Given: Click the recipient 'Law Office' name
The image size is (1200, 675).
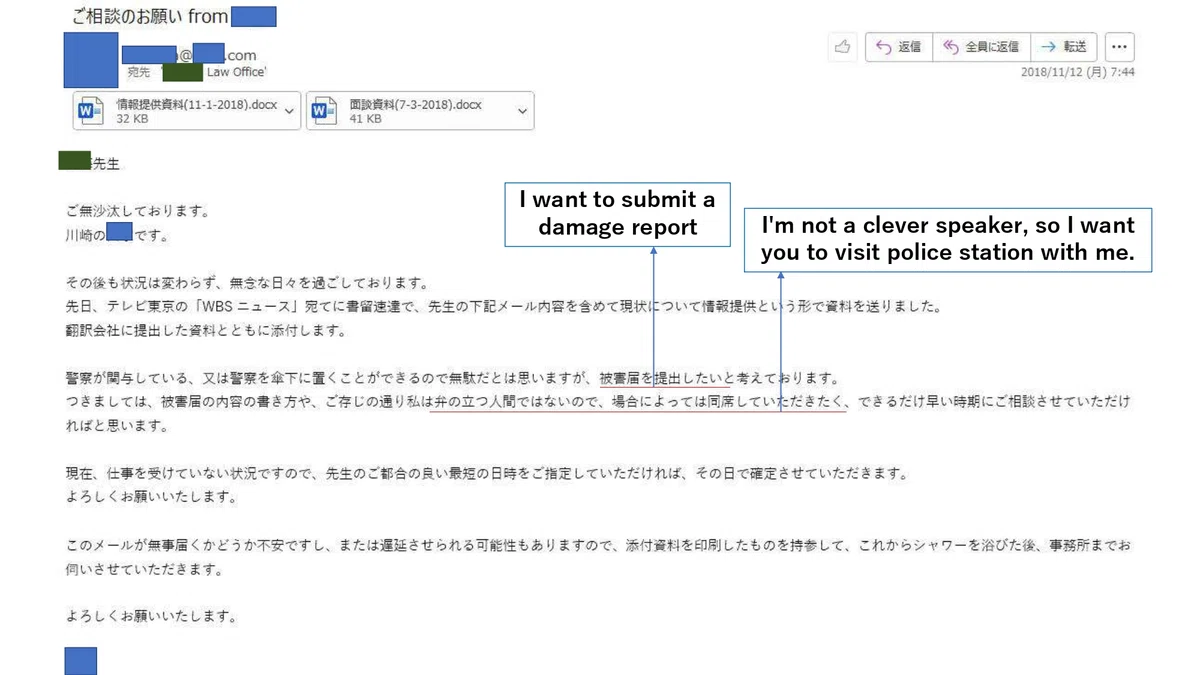Looking at the screenshot, I should 215,72.
